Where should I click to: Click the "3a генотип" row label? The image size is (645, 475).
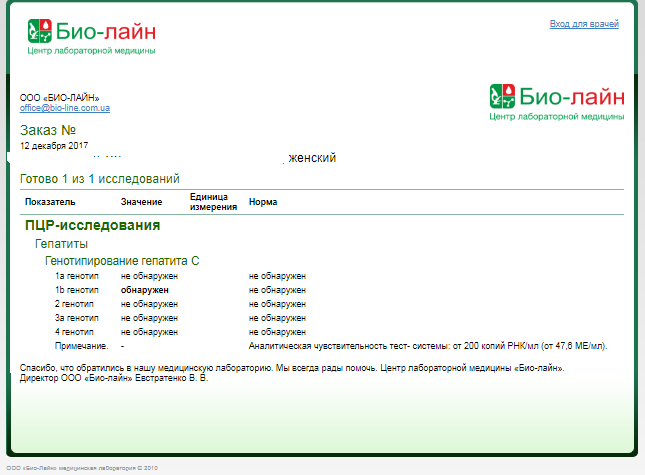pyautogui.click(x=75, y=317)
